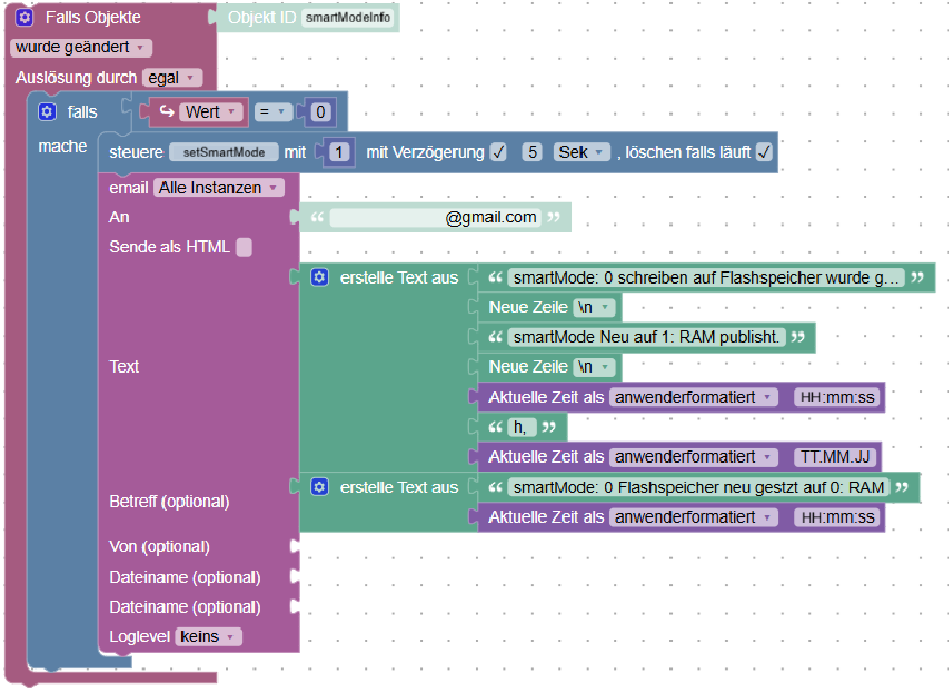Click the gear icon on Falls Objekte block

(x=25, y=18)
